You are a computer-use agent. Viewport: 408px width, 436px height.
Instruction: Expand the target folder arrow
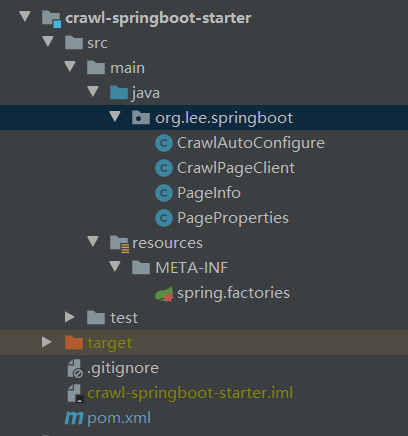[47, 342]
